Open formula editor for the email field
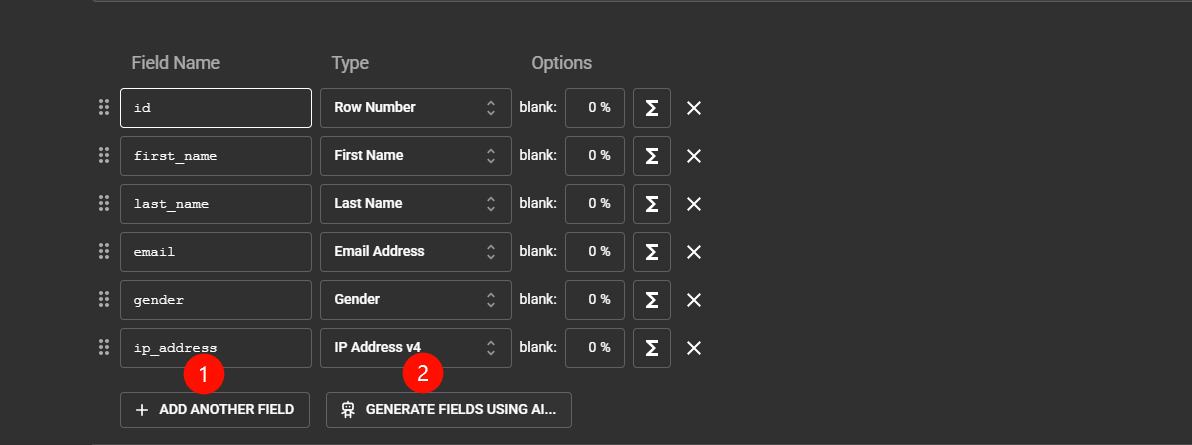The height and width of the screenshot is (445, 1192). pyautogui.click(x=651, y=252)
